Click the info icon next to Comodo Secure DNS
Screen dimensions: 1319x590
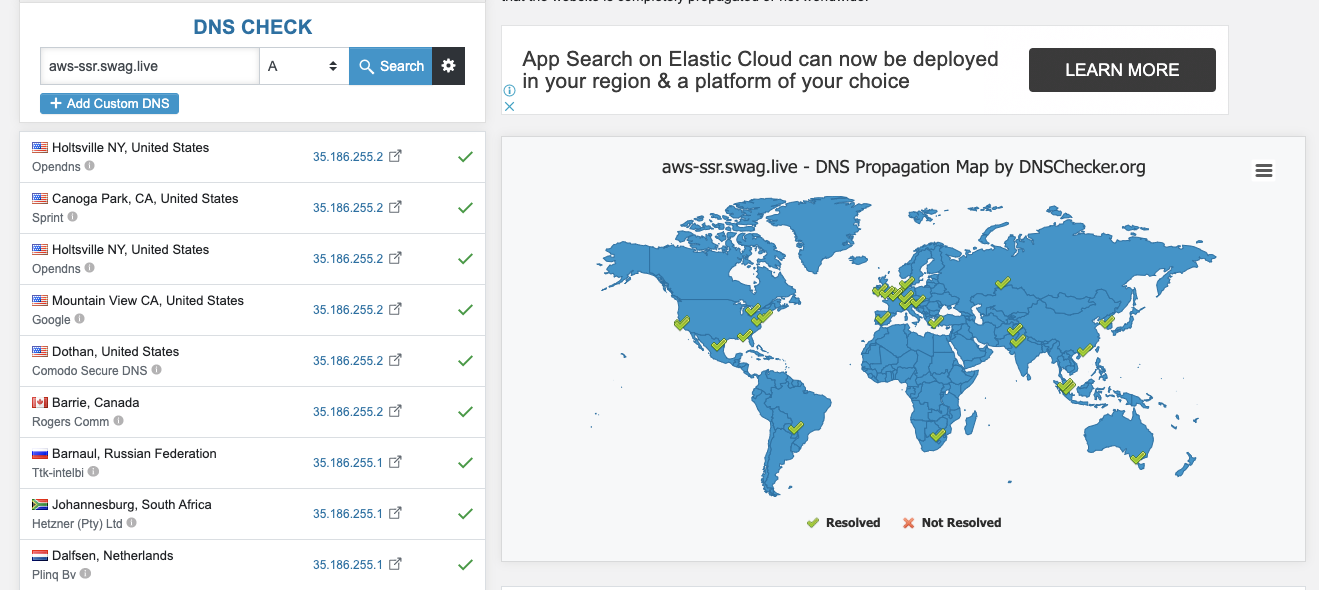click(157, 370)
